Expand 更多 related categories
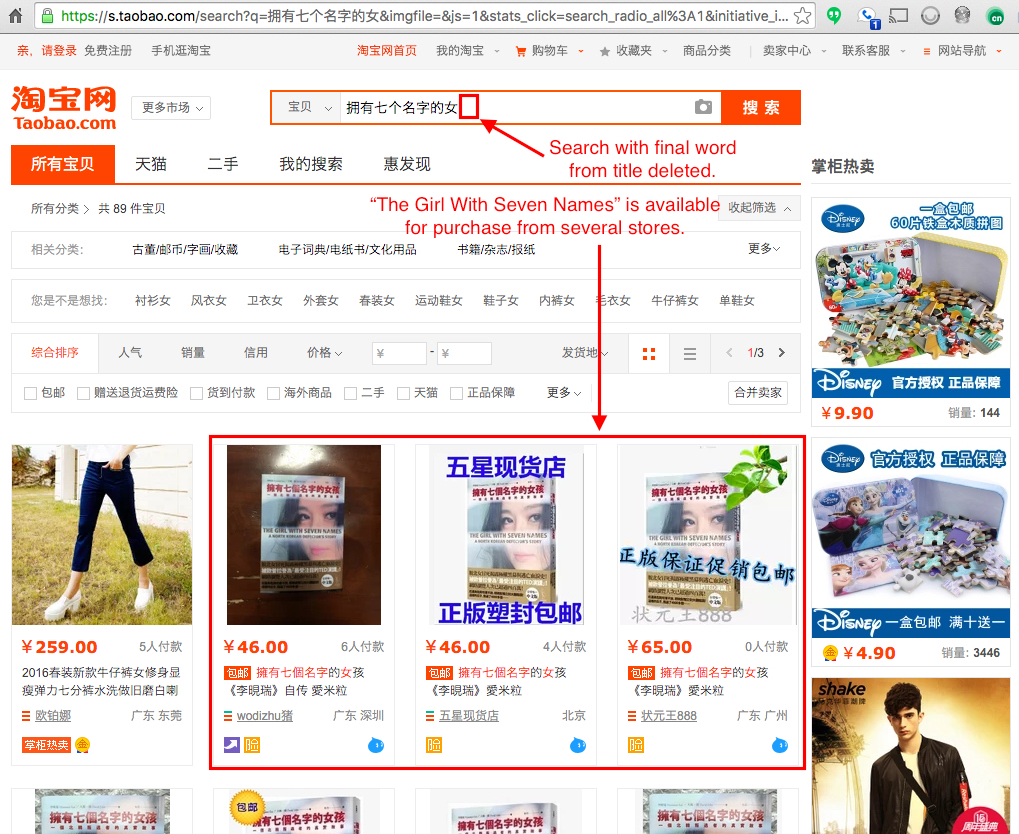Screen dimensions: 1019x834 764,249
